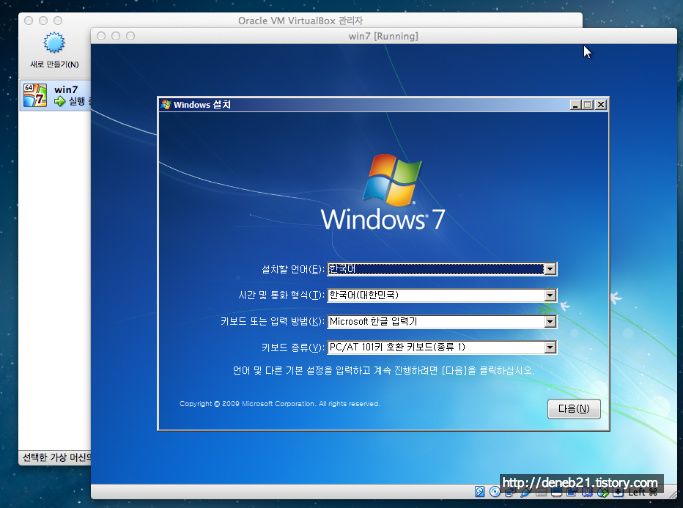Minimize the Windows 설치 dialog
The image size is (683, 508).
pyautogui.click(x=575, y=105)
